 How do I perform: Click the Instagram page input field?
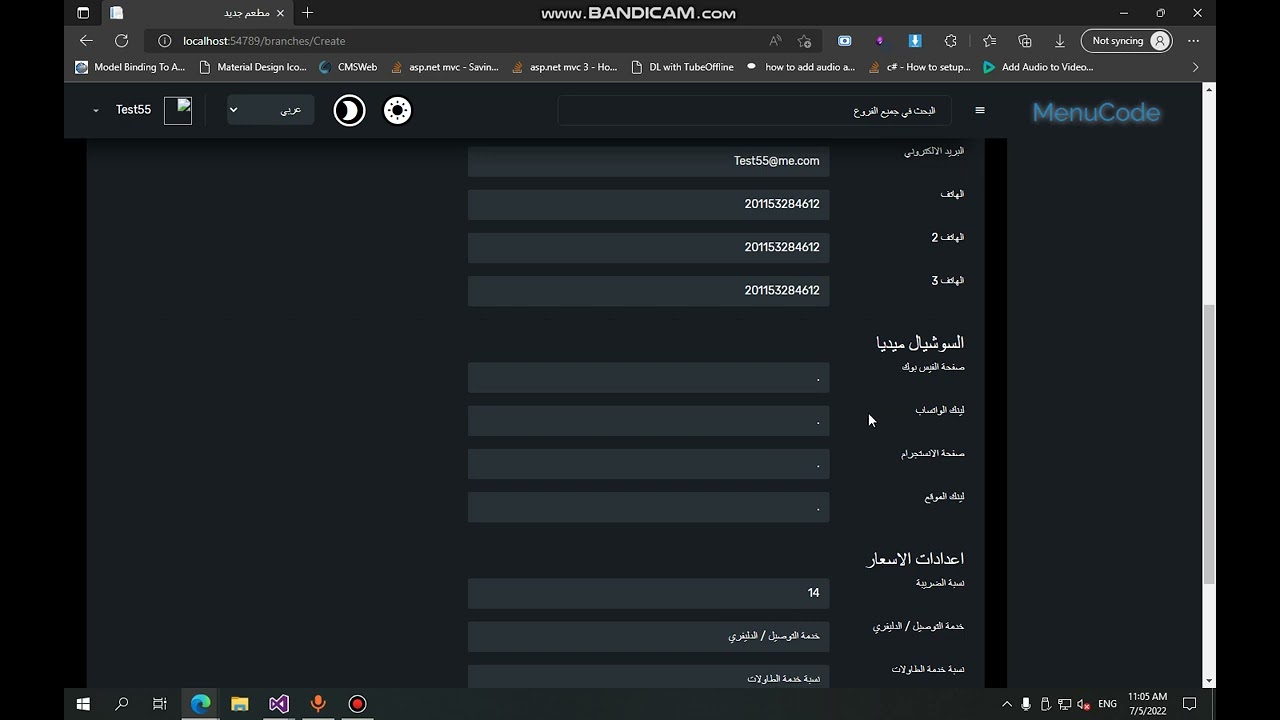648,463
